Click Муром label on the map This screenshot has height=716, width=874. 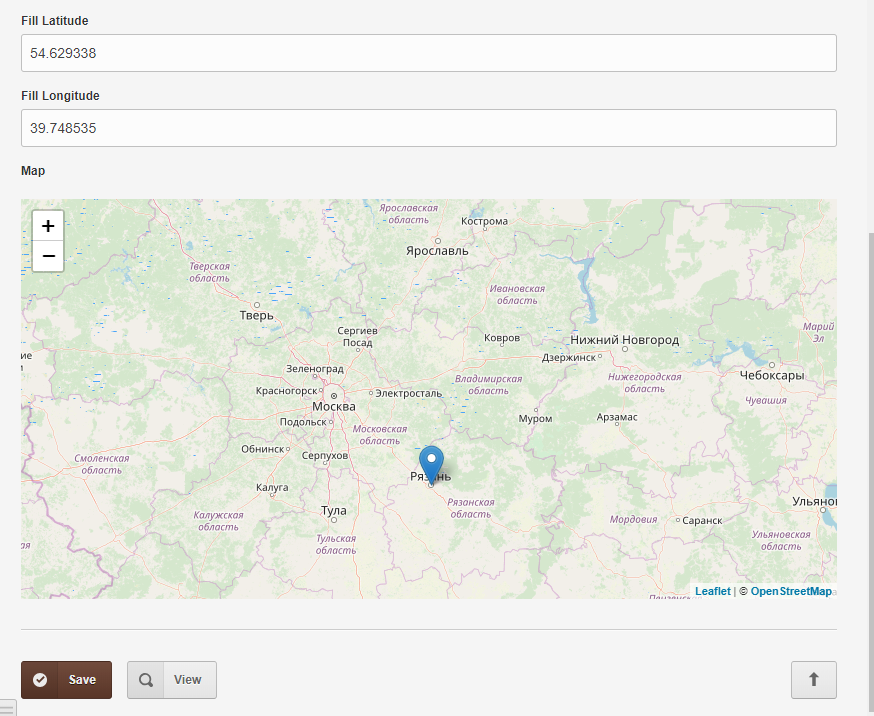coord(535,418)
